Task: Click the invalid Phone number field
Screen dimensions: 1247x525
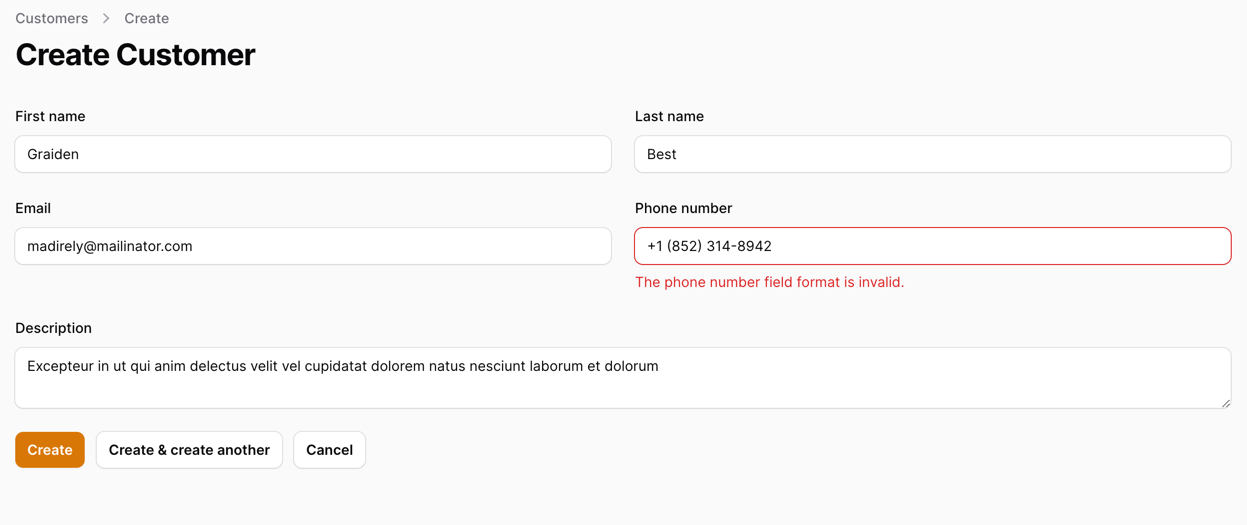Action: [932, 246]
